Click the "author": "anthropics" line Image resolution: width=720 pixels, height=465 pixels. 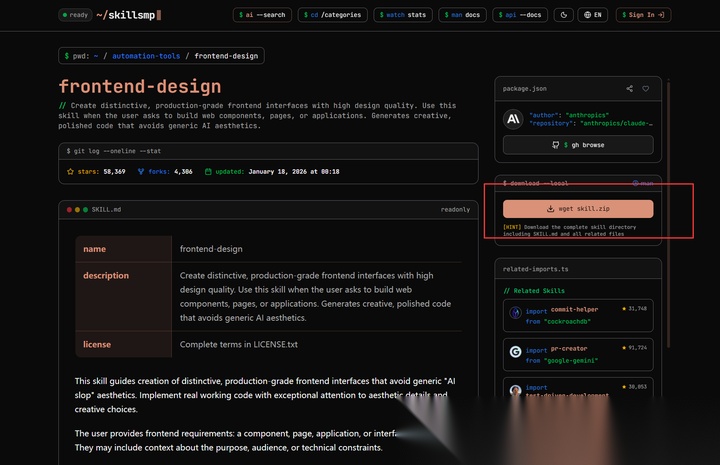pyautogui.click(x=569, y=115)
